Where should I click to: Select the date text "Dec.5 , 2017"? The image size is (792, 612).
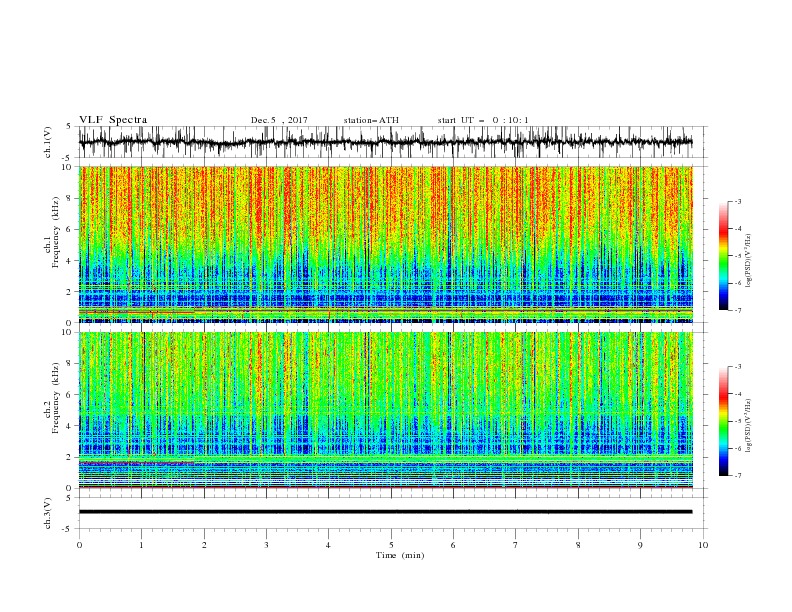point(279,120)
